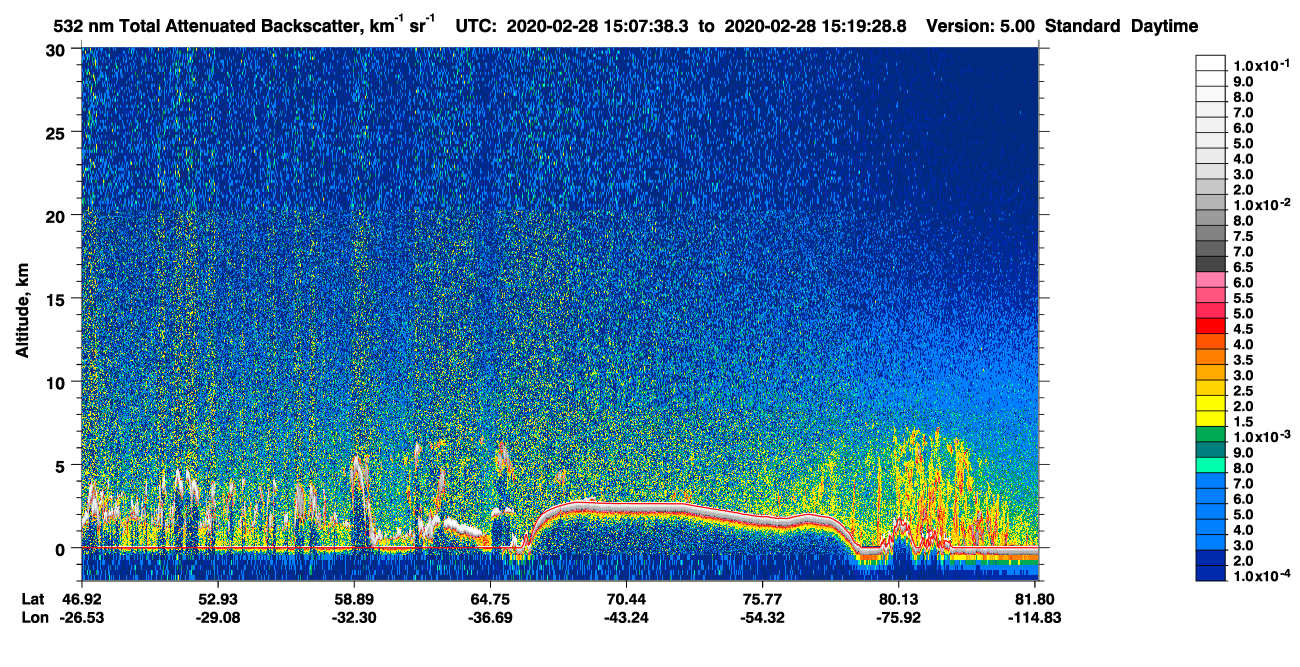Pick the darkest navy swatch at the colorbar bottom
The image size is (1300, 667).
(x=1210, y=574)
